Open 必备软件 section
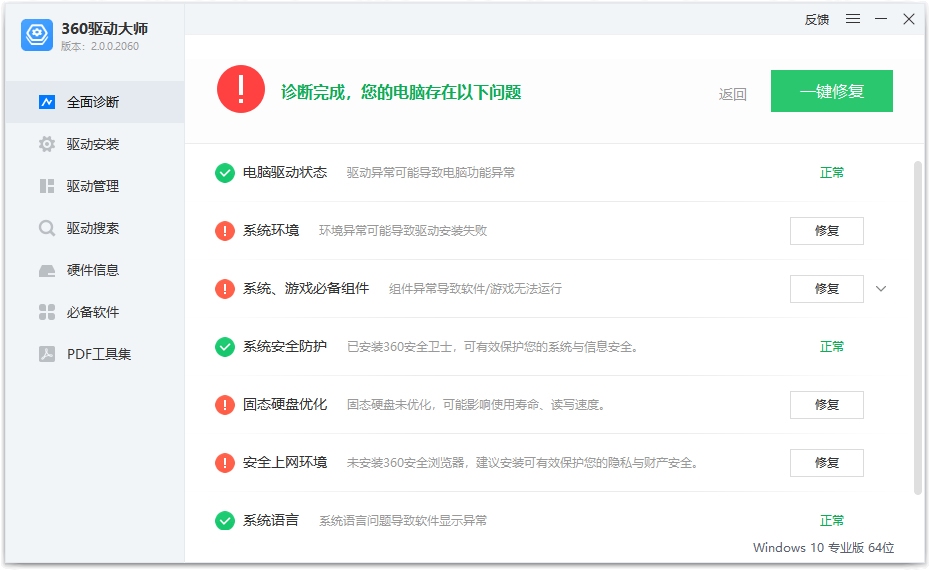930x570 pixels. [95, 312]
